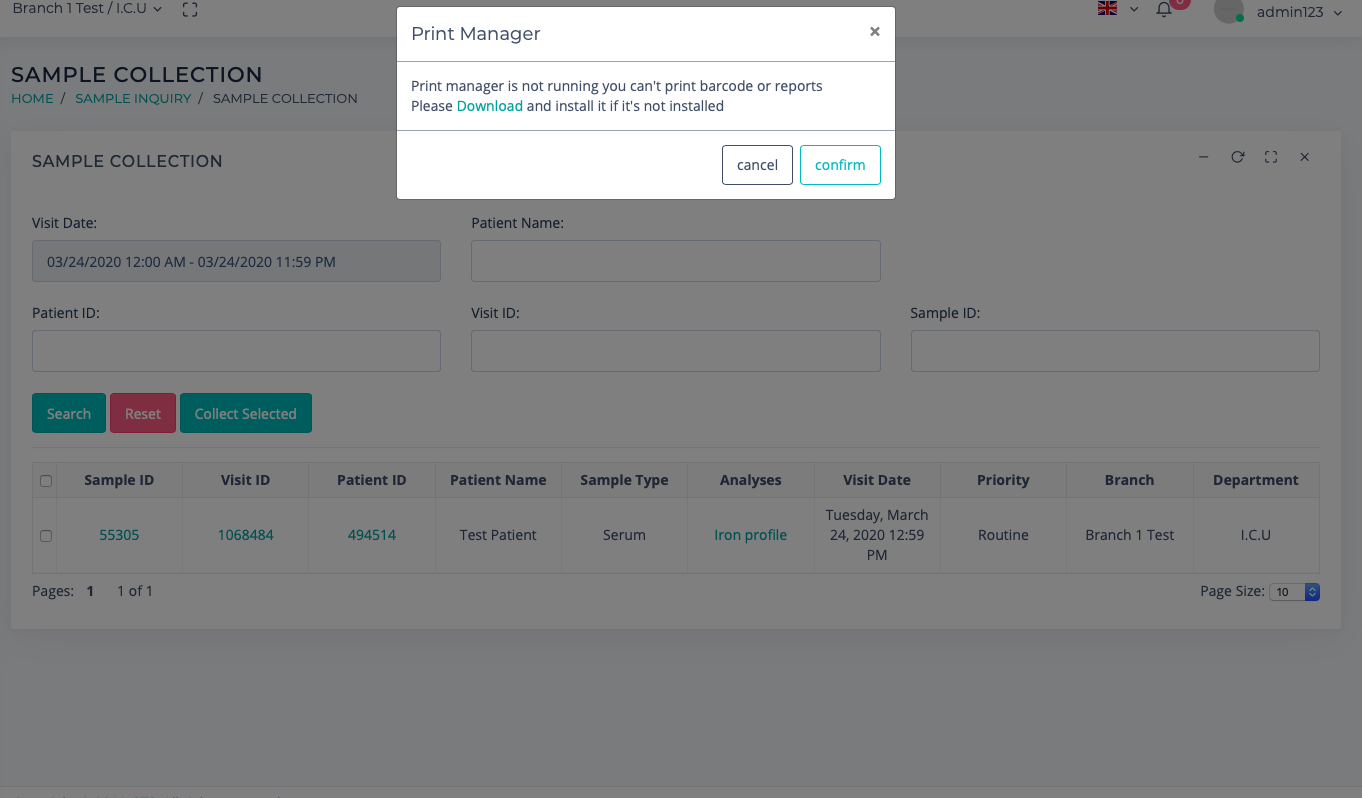The image size is (1362, 798).
Task: Close the Sample Collection panel
Action: (1305, 157)
